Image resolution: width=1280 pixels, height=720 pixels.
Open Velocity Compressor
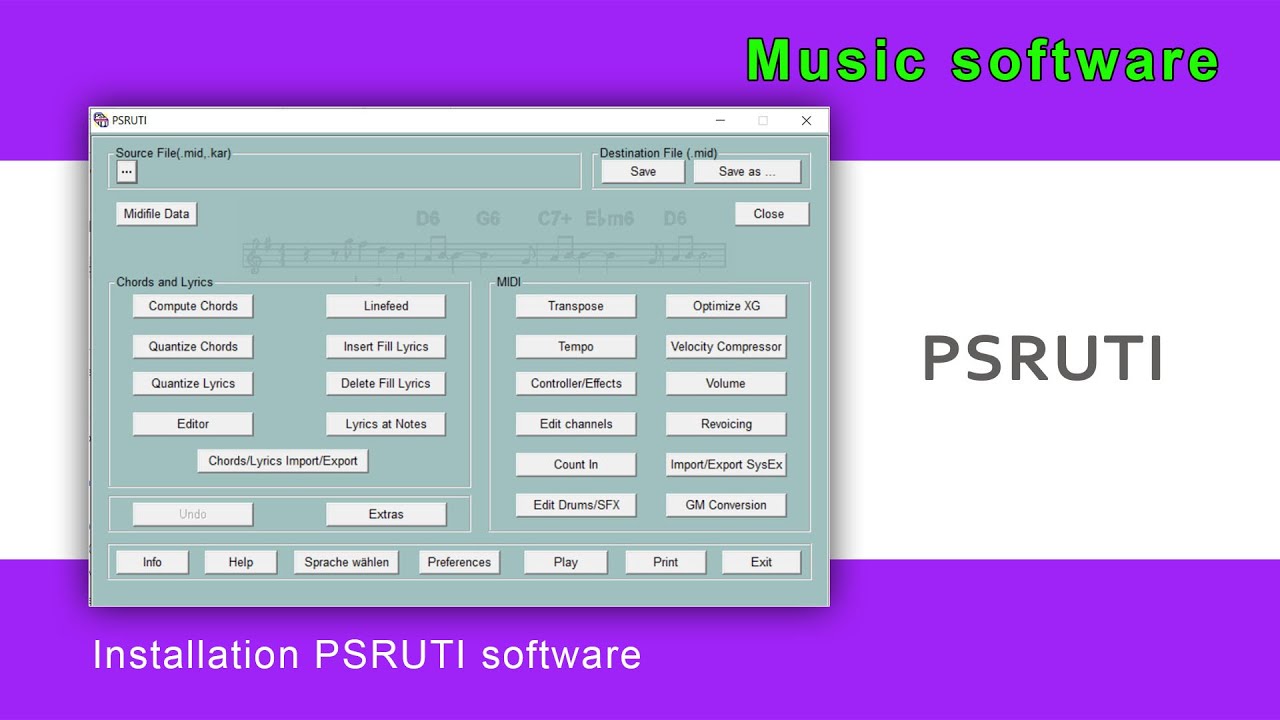coord(726,347)
